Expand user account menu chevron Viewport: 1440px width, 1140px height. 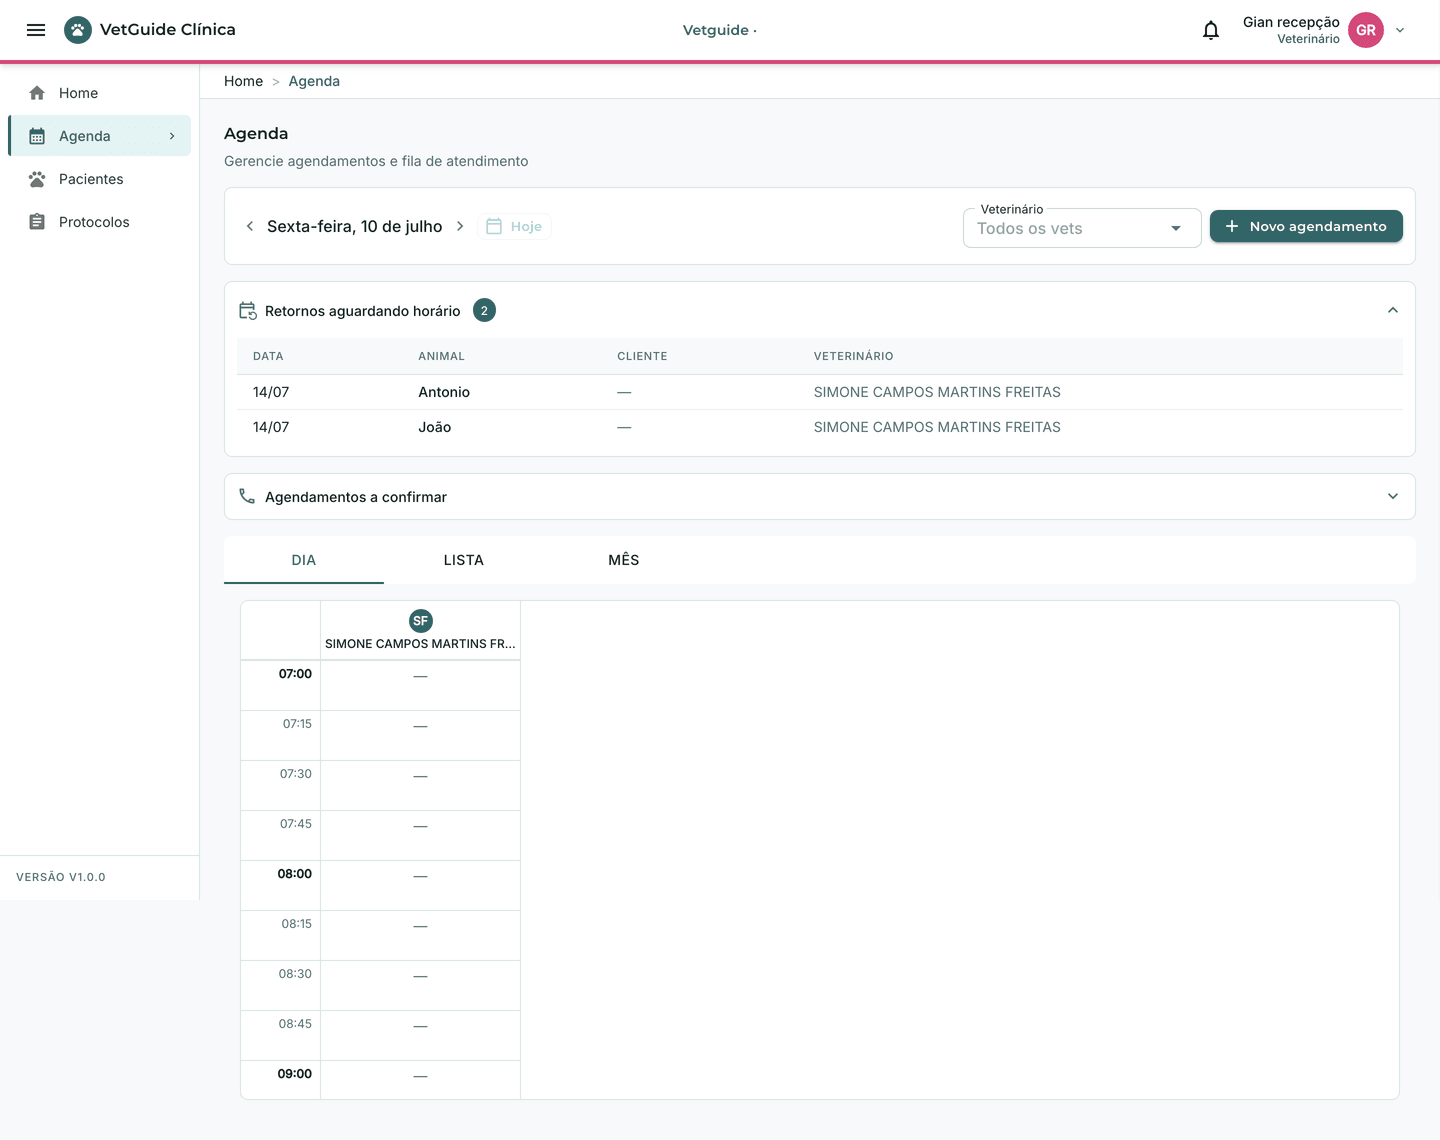coord(1400,30)
